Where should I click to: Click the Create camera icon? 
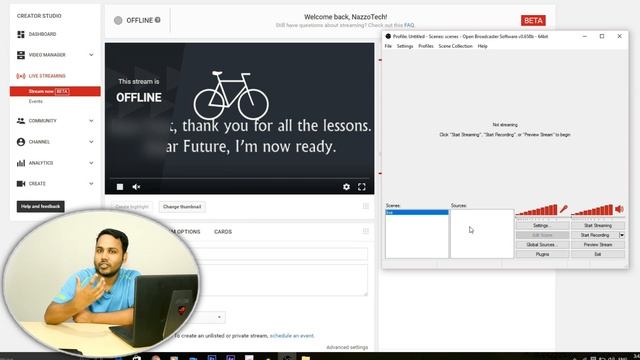click(x=21, y=184)
